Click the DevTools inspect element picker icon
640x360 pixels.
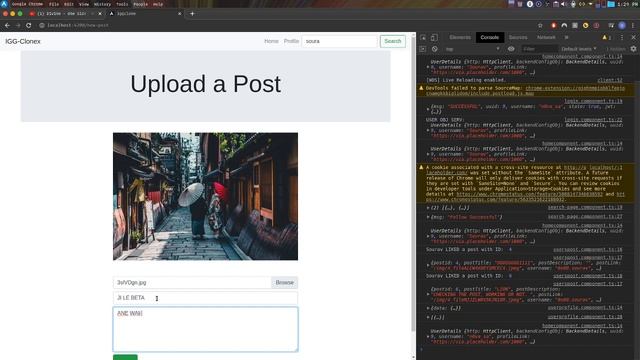(x=423, y=38)
